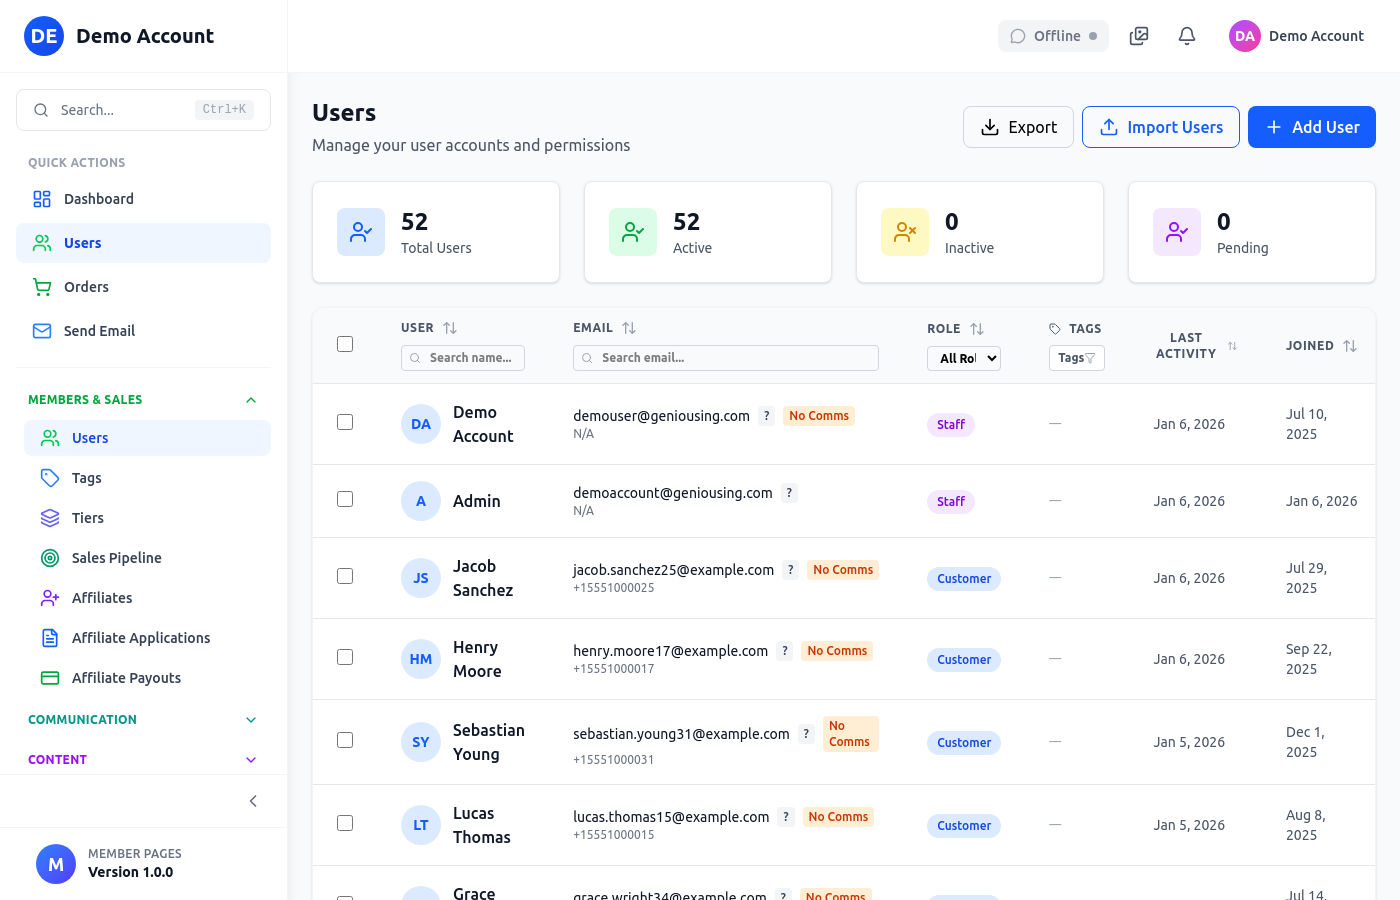Click the question mark beside demouser@geniousing.com
The image size is (1400, 900).
point(766,416)
